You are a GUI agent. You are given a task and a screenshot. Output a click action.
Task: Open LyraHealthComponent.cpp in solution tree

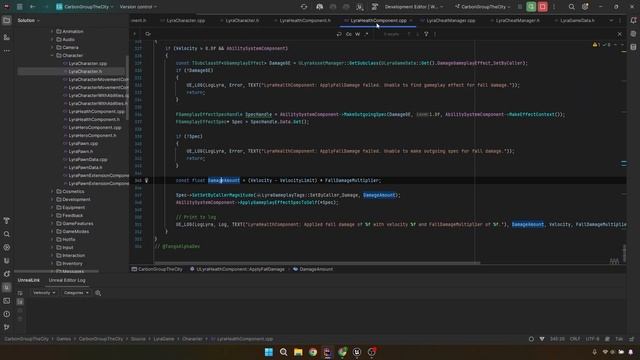[x=96, y=111]
